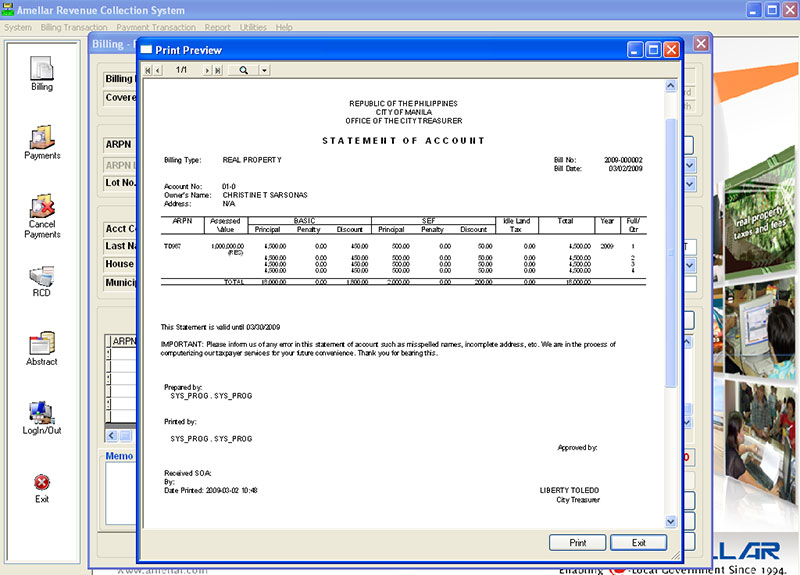Viewport: 800px width, 575px height.
Task: Click left scroll arrow in Billing grid
Action: pyautogui.click(x=112, y=436)
